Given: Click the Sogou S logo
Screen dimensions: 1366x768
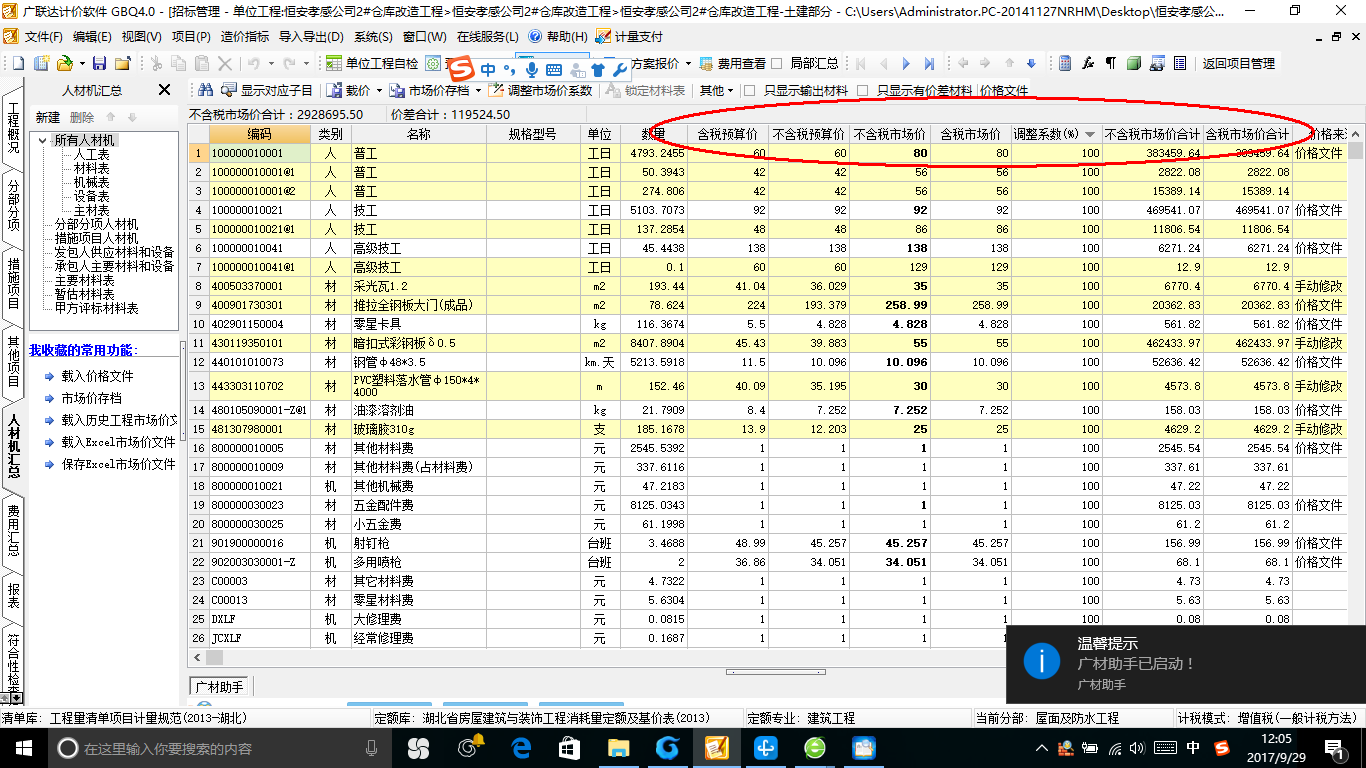Looking at the screenshot, I should point(461,69).
